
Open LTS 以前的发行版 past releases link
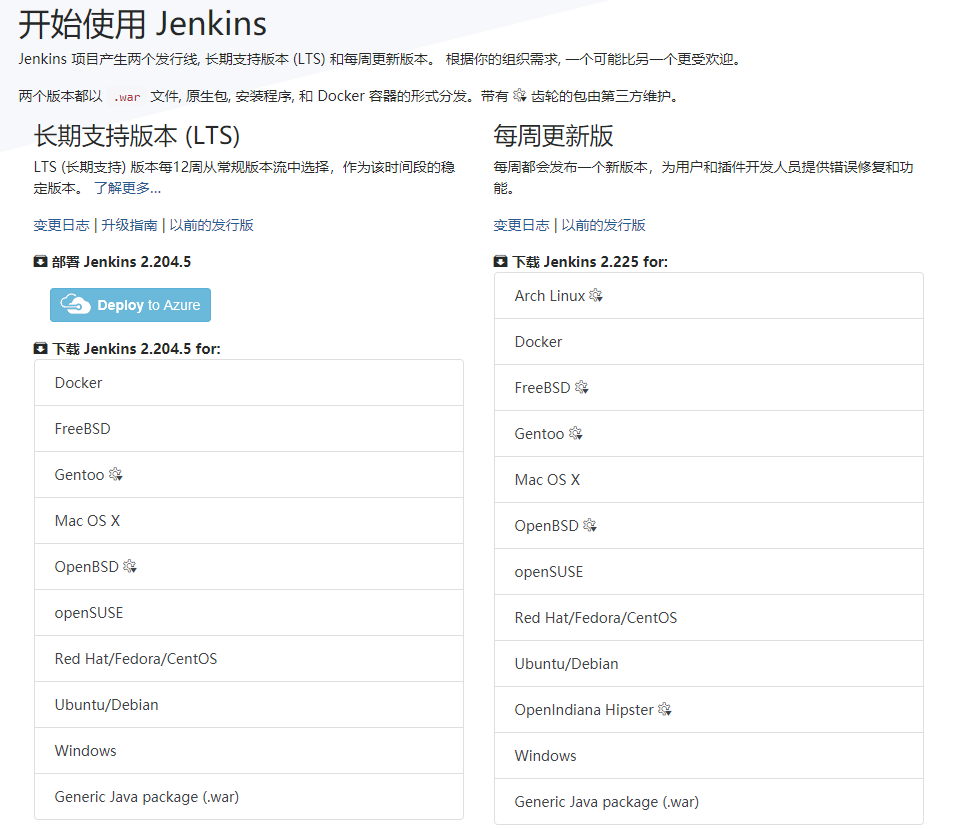tap(211, 225)
